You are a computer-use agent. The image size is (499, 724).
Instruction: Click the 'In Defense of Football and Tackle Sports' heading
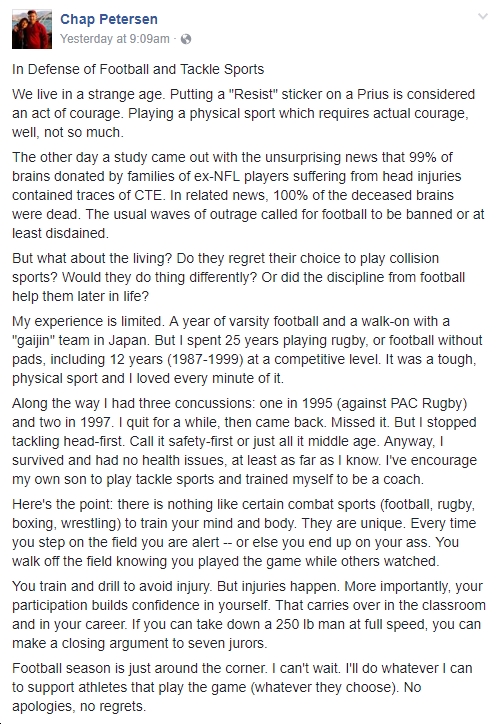(138, 69)
